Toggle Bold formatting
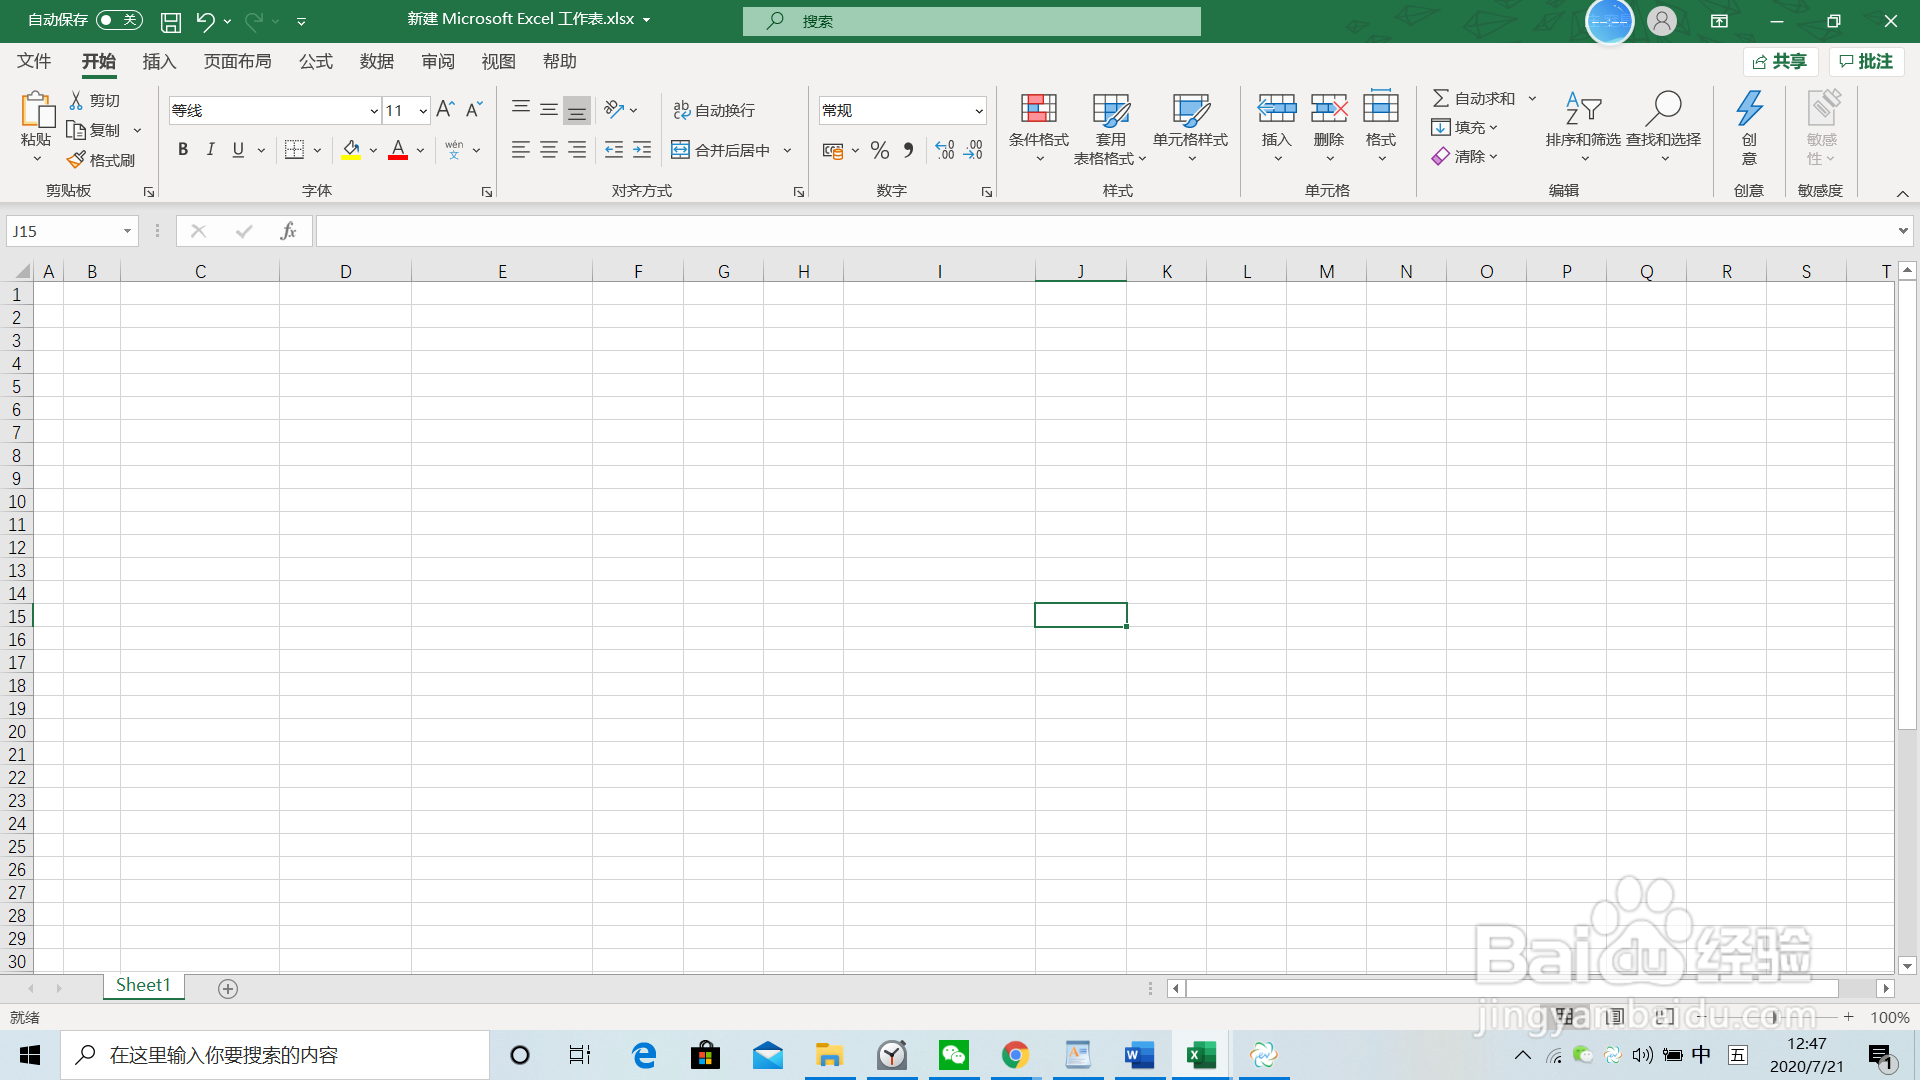The image size is (1920, 1080). 183,150
